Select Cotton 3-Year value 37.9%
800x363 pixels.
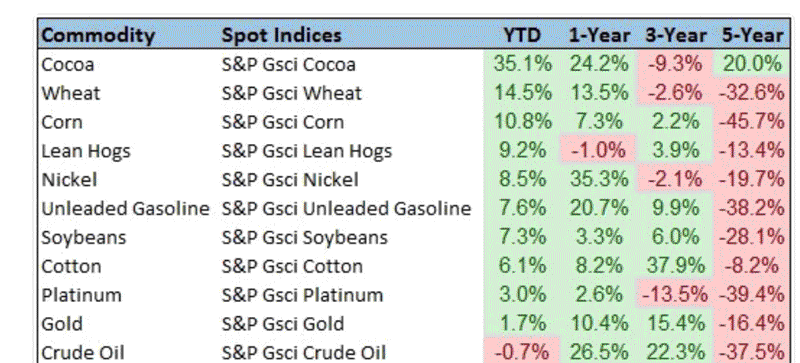click(676, 265)
